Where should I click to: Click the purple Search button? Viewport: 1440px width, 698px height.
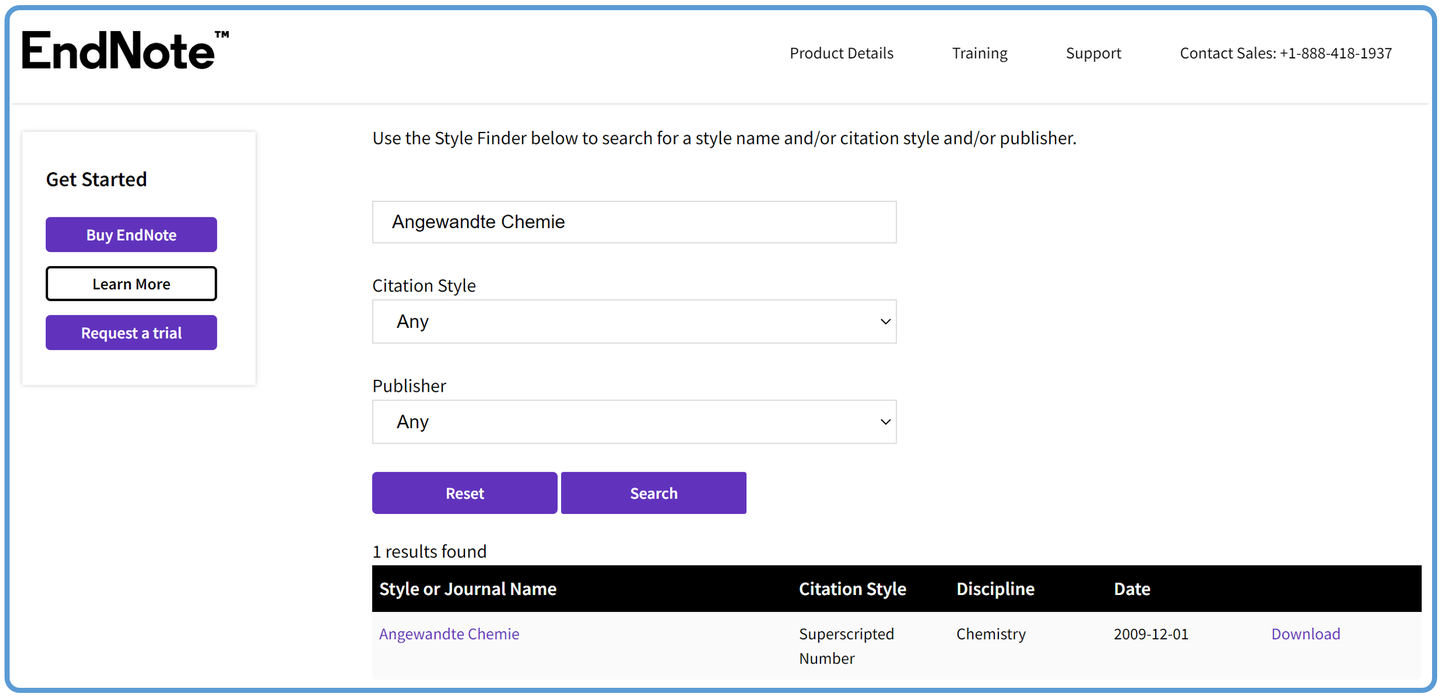click(653, 493)
